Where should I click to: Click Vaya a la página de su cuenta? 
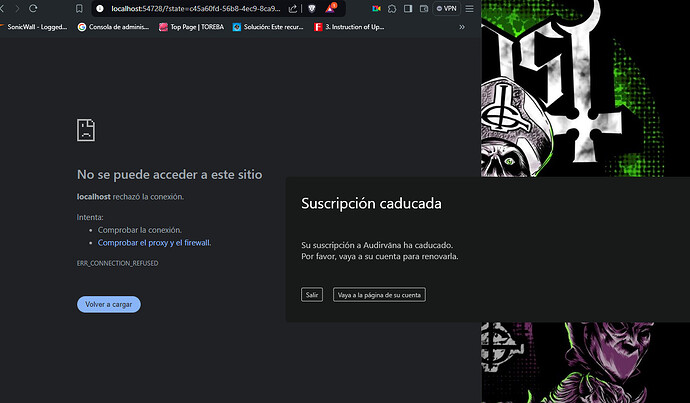point(379,295)
